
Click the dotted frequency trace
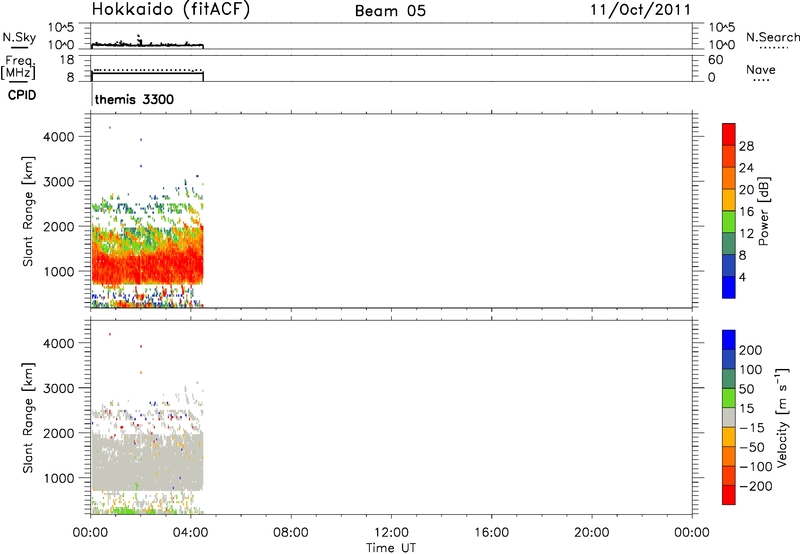tap(147, 70)
